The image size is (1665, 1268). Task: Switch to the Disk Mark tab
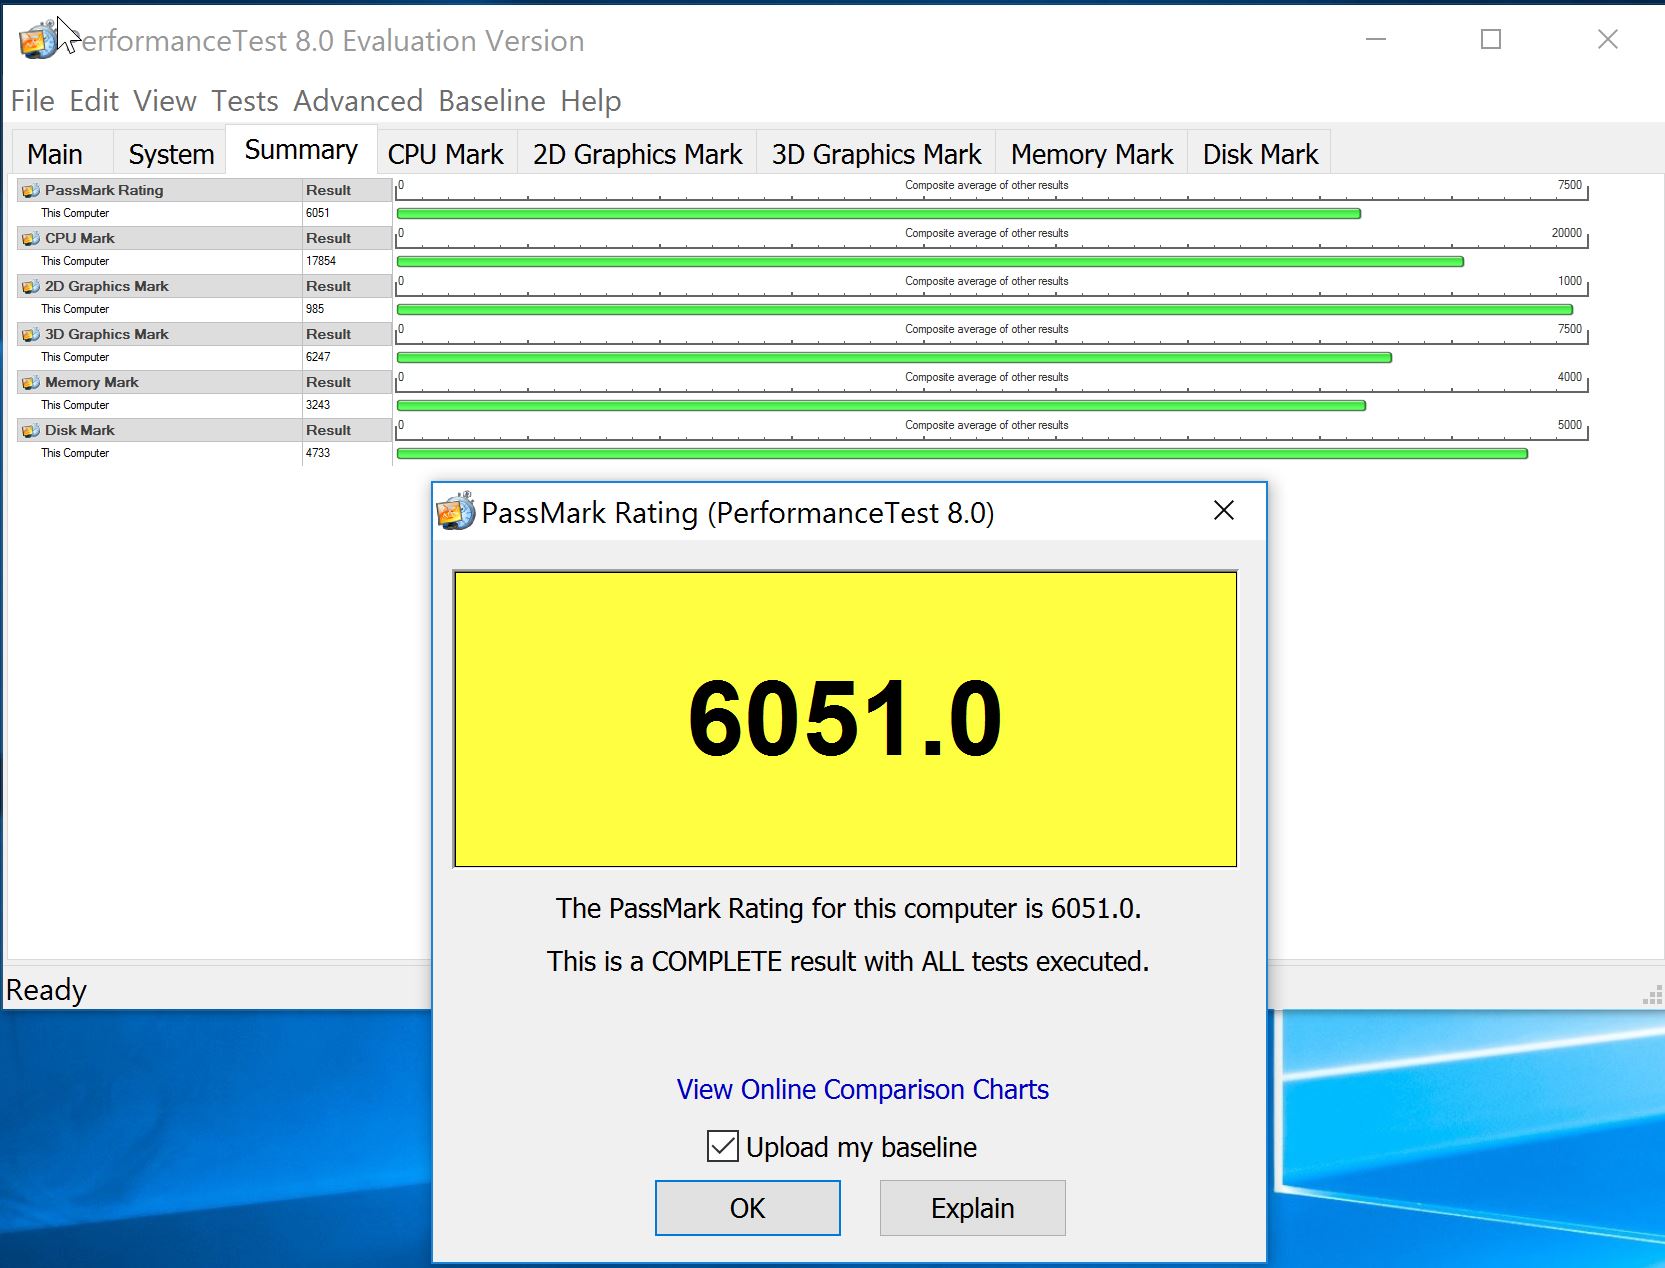click(1260, 154)
